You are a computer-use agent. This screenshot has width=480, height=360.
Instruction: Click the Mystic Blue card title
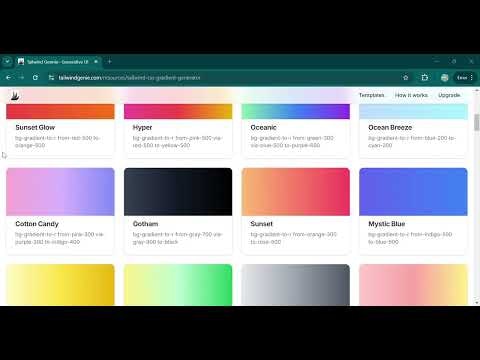pos(387,224)
